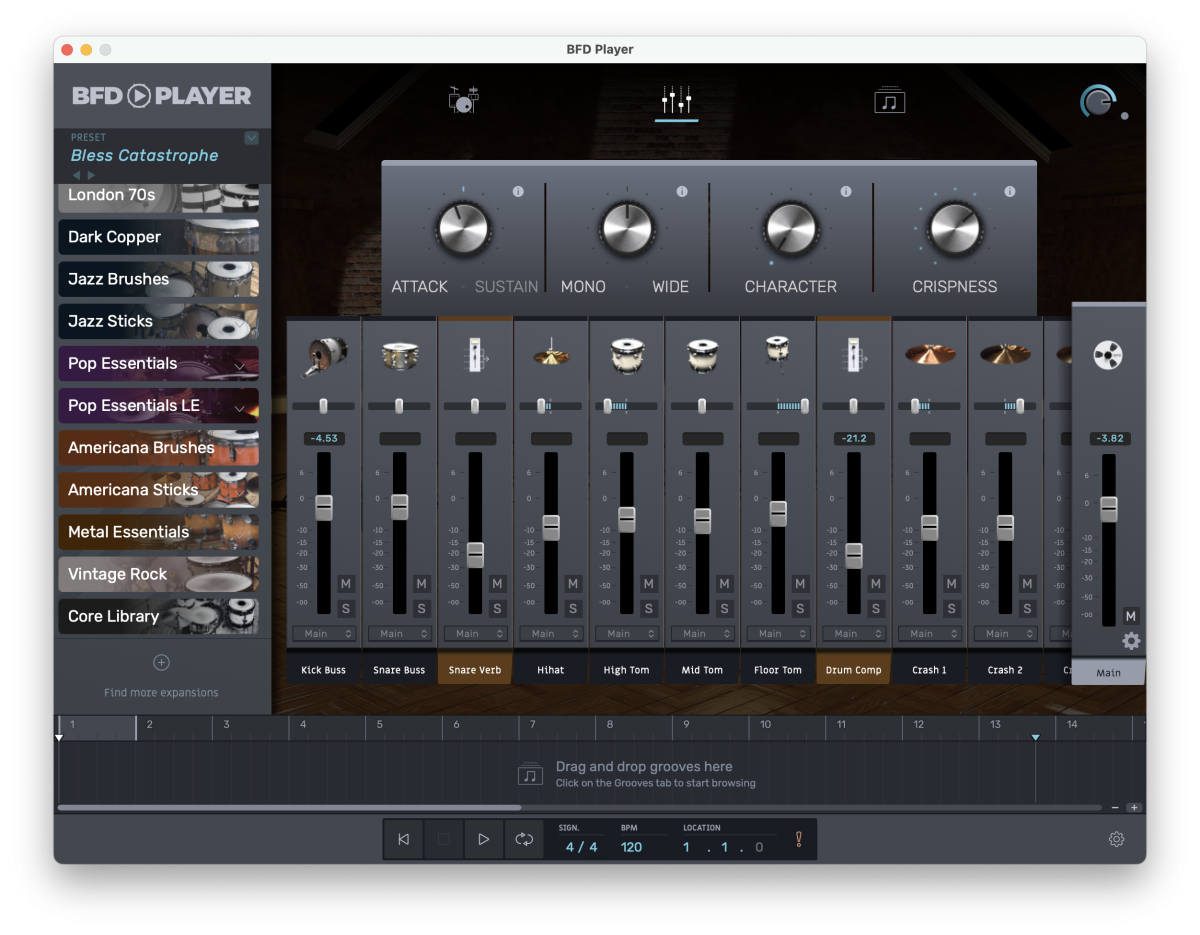
Task: Expand the Pop Essentials chevron
Action: point(240,367)
